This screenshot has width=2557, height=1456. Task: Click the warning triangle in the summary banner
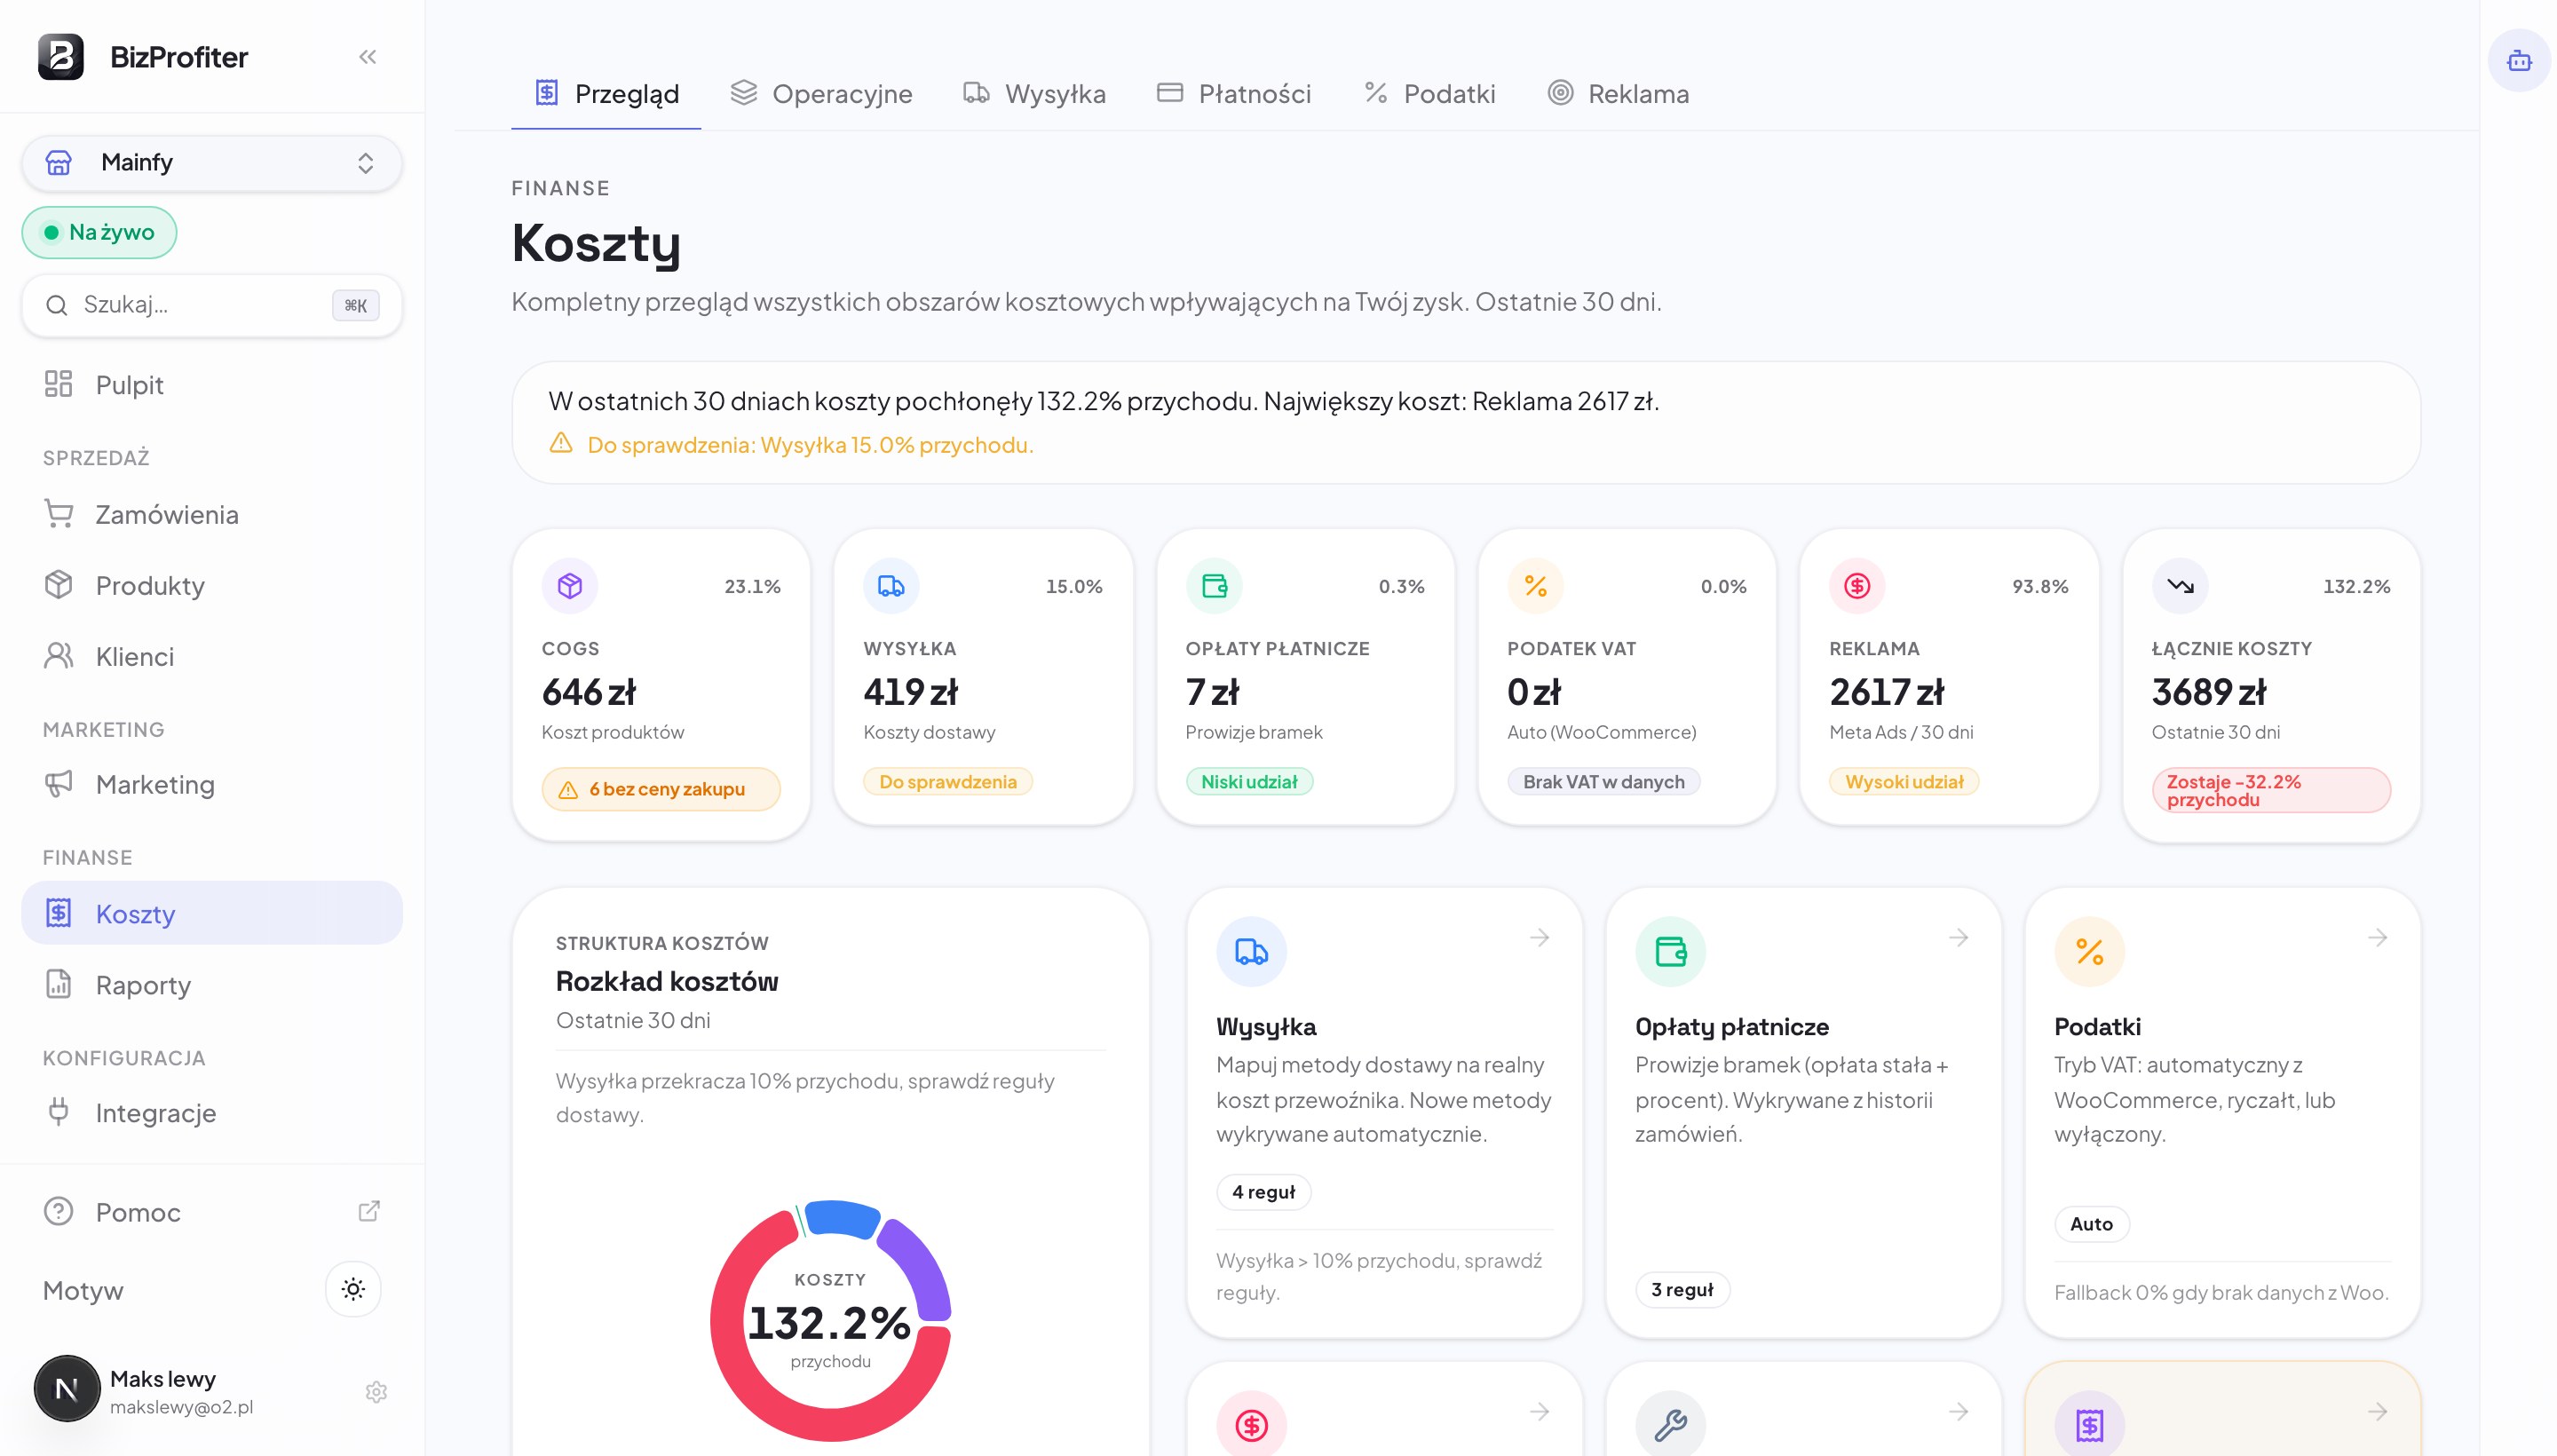(x=561, y=443)
